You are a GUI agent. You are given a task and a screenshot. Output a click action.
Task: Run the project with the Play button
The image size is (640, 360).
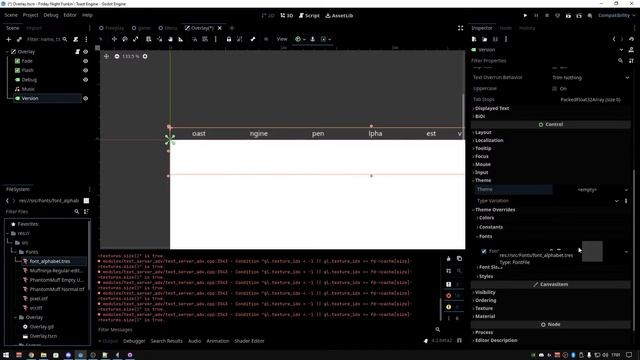click(525, 16)
